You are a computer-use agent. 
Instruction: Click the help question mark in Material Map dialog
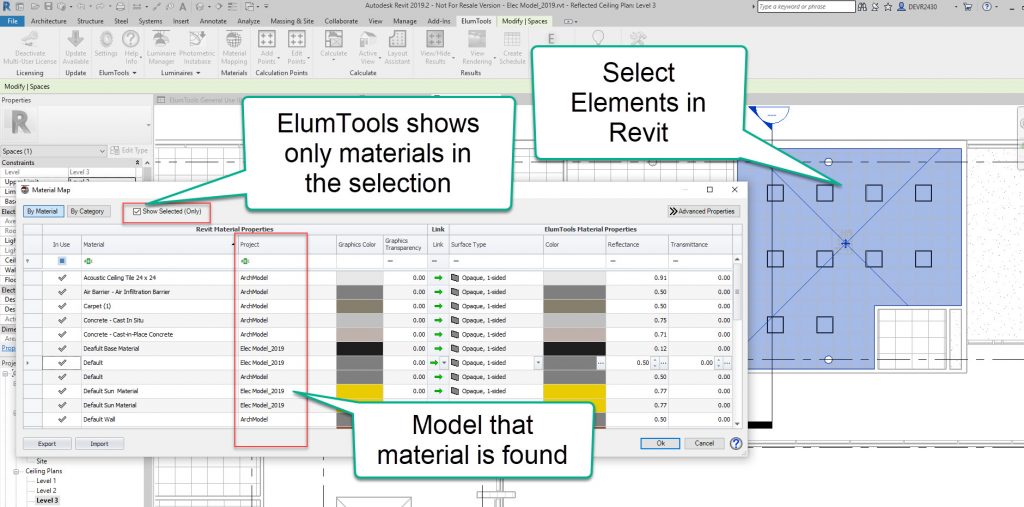click(x=736, y=443)
